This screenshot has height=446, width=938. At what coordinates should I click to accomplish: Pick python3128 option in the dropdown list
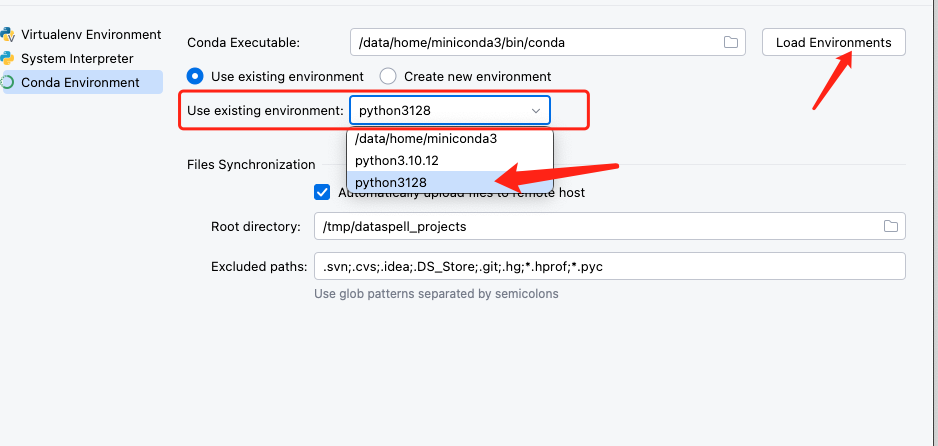391,182
